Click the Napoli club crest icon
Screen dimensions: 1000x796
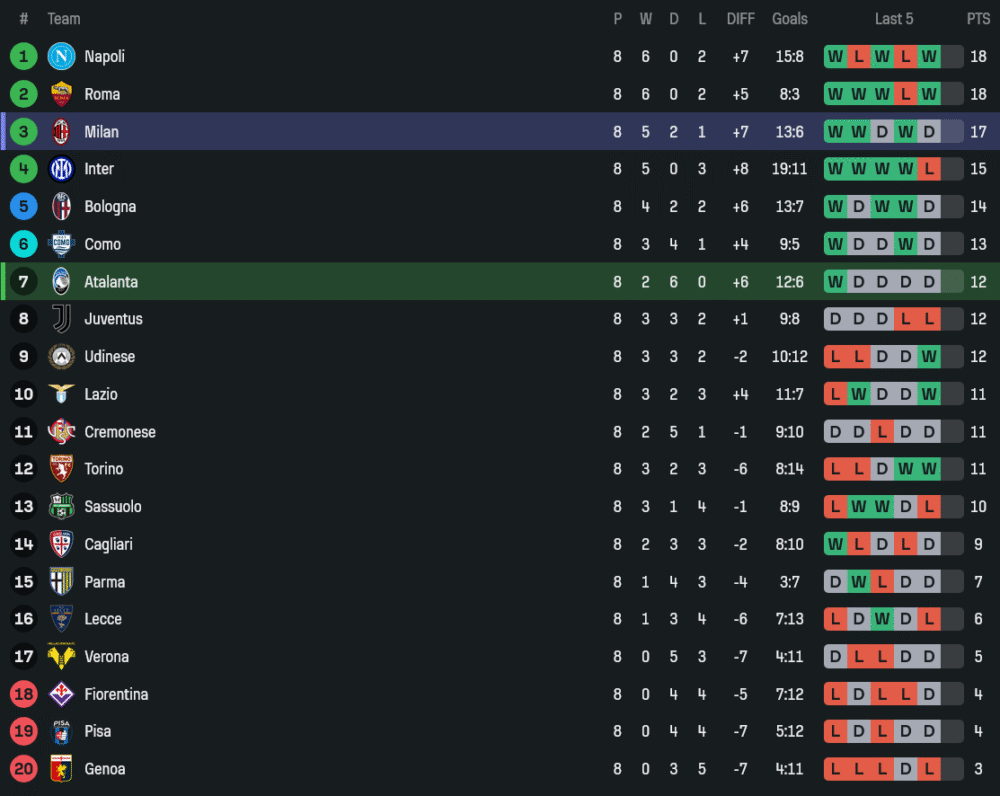[62, 57]
